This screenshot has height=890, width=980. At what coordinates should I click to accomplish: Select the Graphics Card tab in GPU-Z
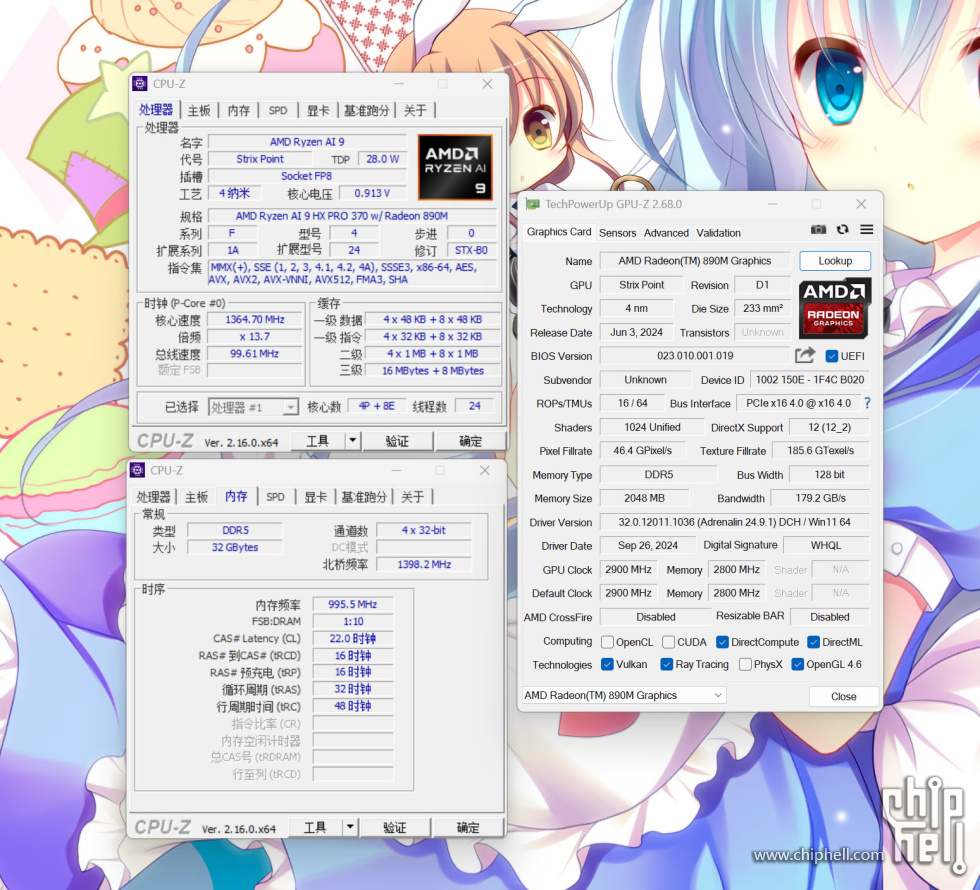(559, 231)
